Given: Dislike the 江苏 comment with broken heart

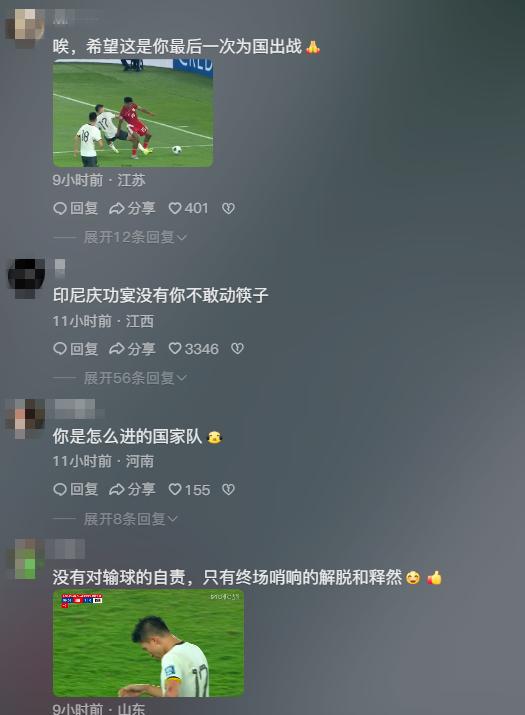Looking at the screenshot, I should [228, 208].
